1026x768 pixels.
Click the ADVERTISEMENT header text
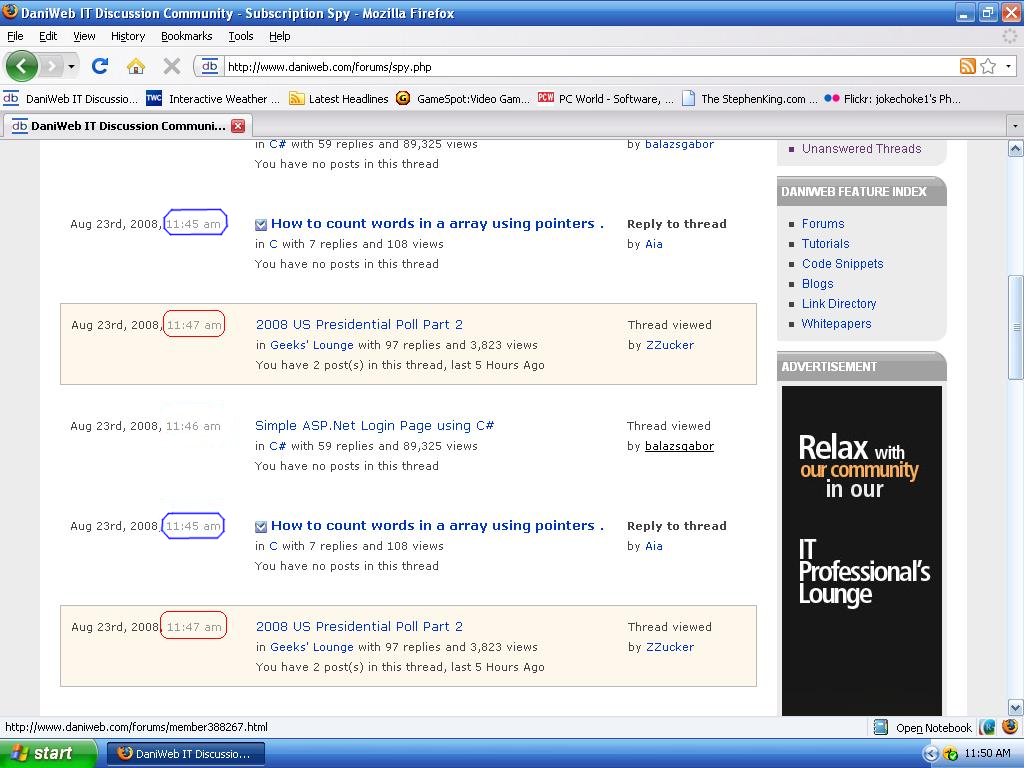coord(829,366)
